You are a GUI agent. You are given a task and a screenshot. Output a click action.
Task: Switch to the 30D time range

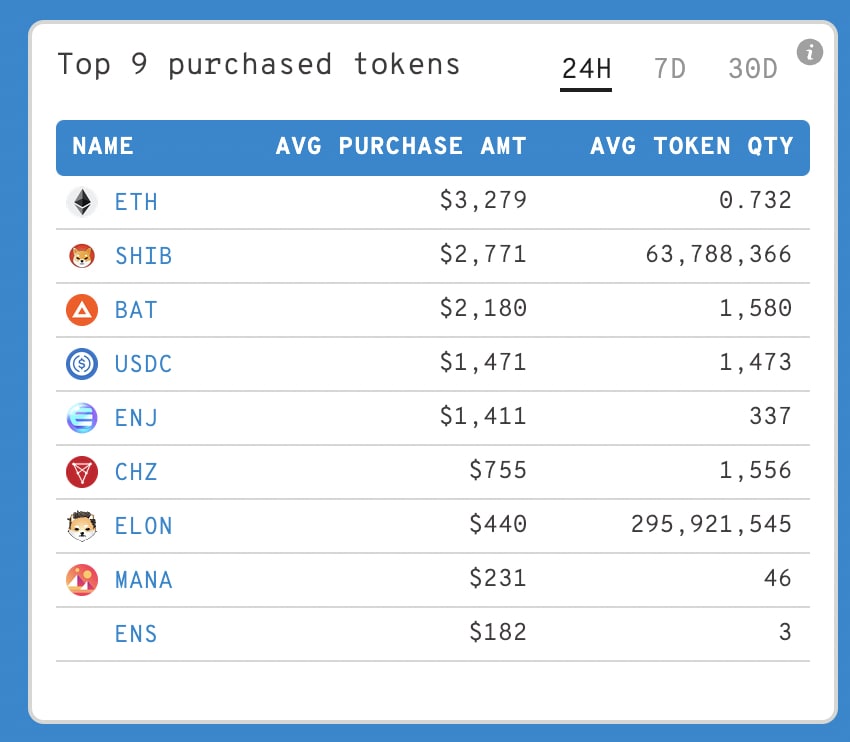coord(752,69)
